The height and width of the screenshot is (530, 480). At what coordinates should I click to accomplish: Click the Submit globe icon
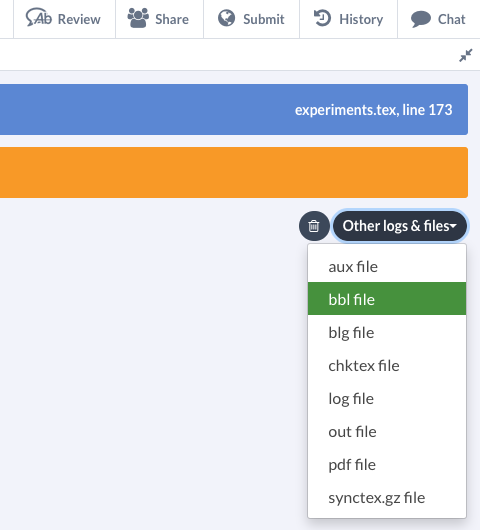coord(226,18)
